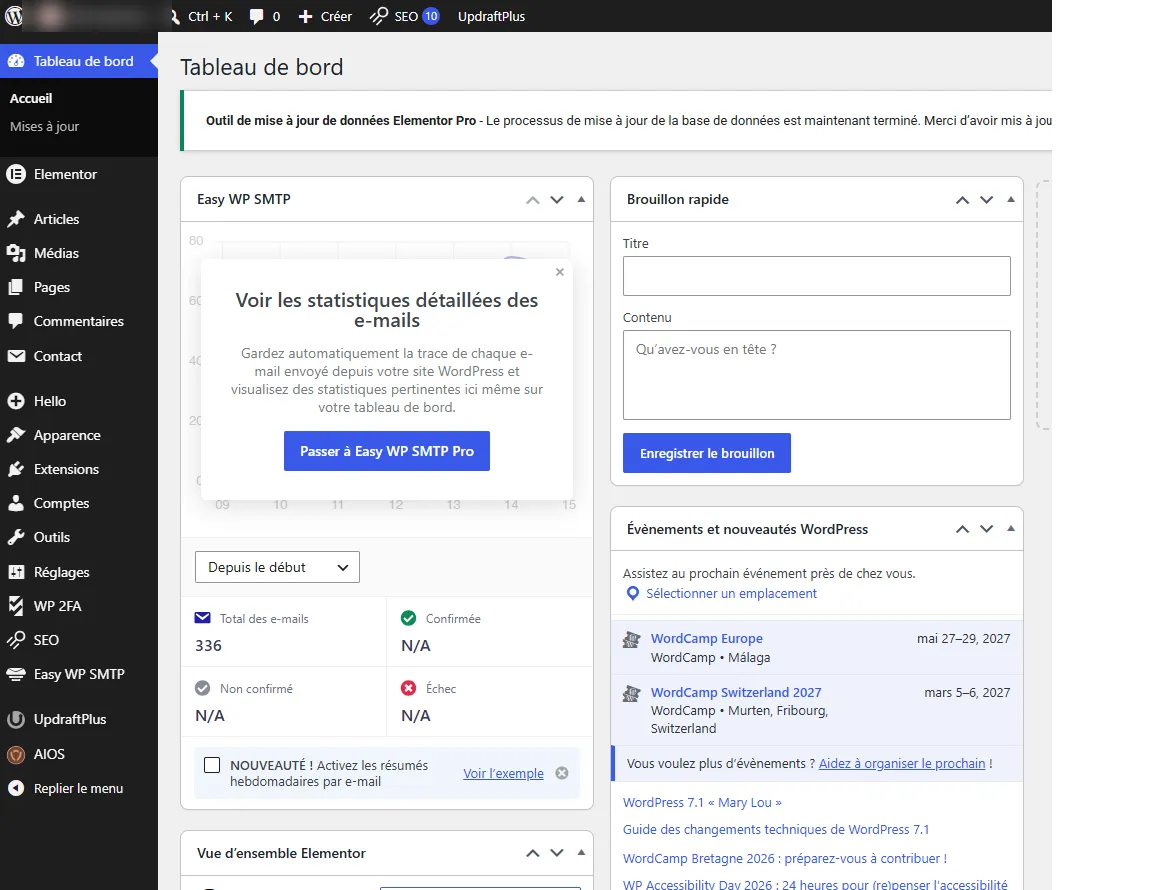Open the WordCamp Europe event link
Screen dimensions: 1152x890
coord(707,639)
